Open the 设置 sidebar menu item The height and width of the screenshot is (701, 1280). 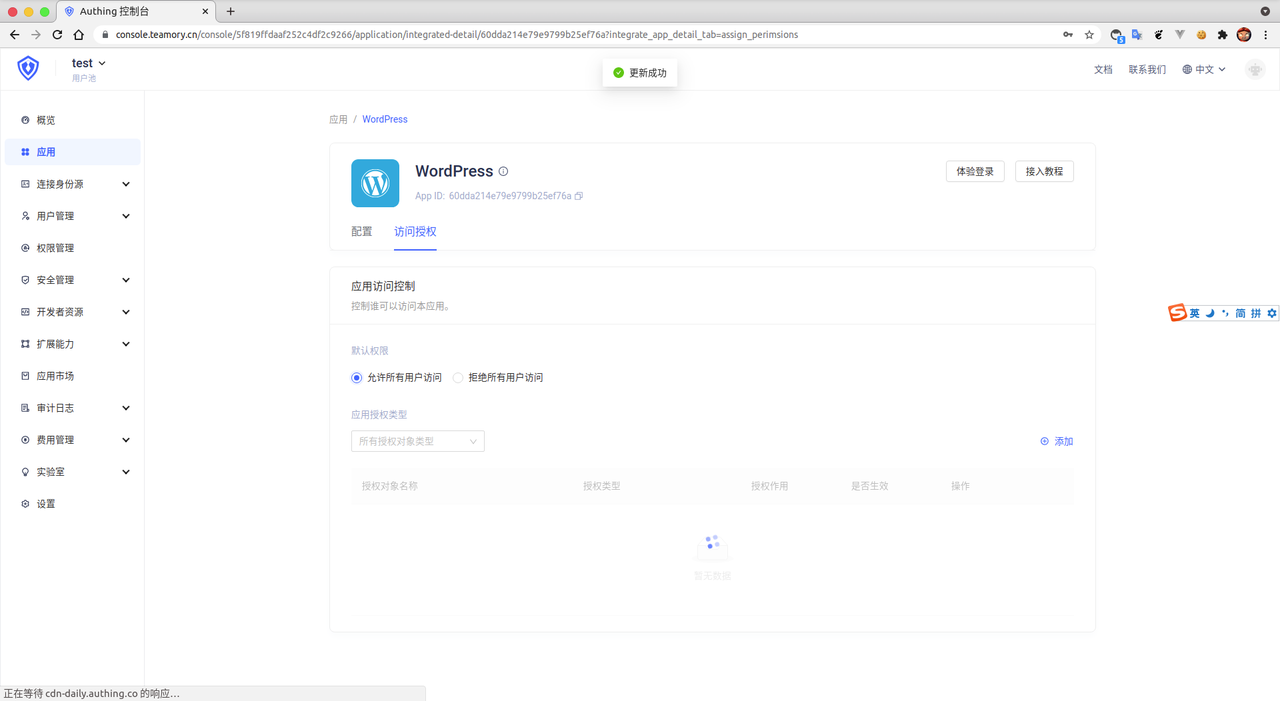tap(72, 504)
